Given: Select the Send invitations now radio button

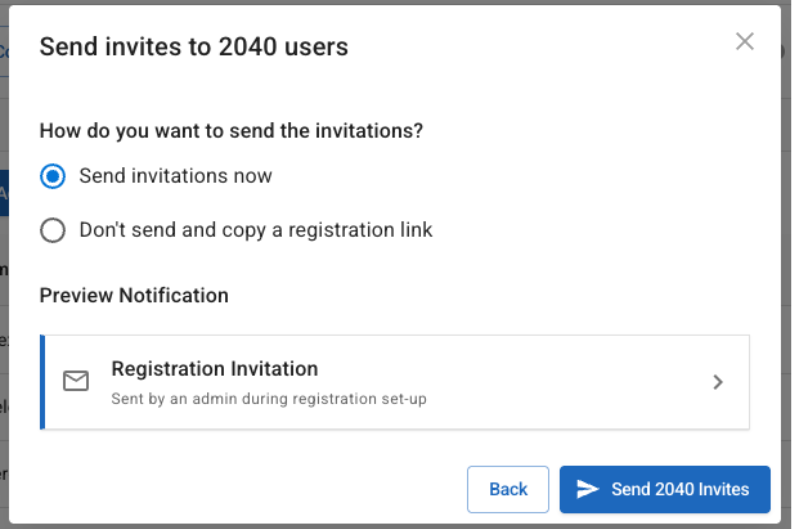Looking at the screenshot, I should coord(53,176).
